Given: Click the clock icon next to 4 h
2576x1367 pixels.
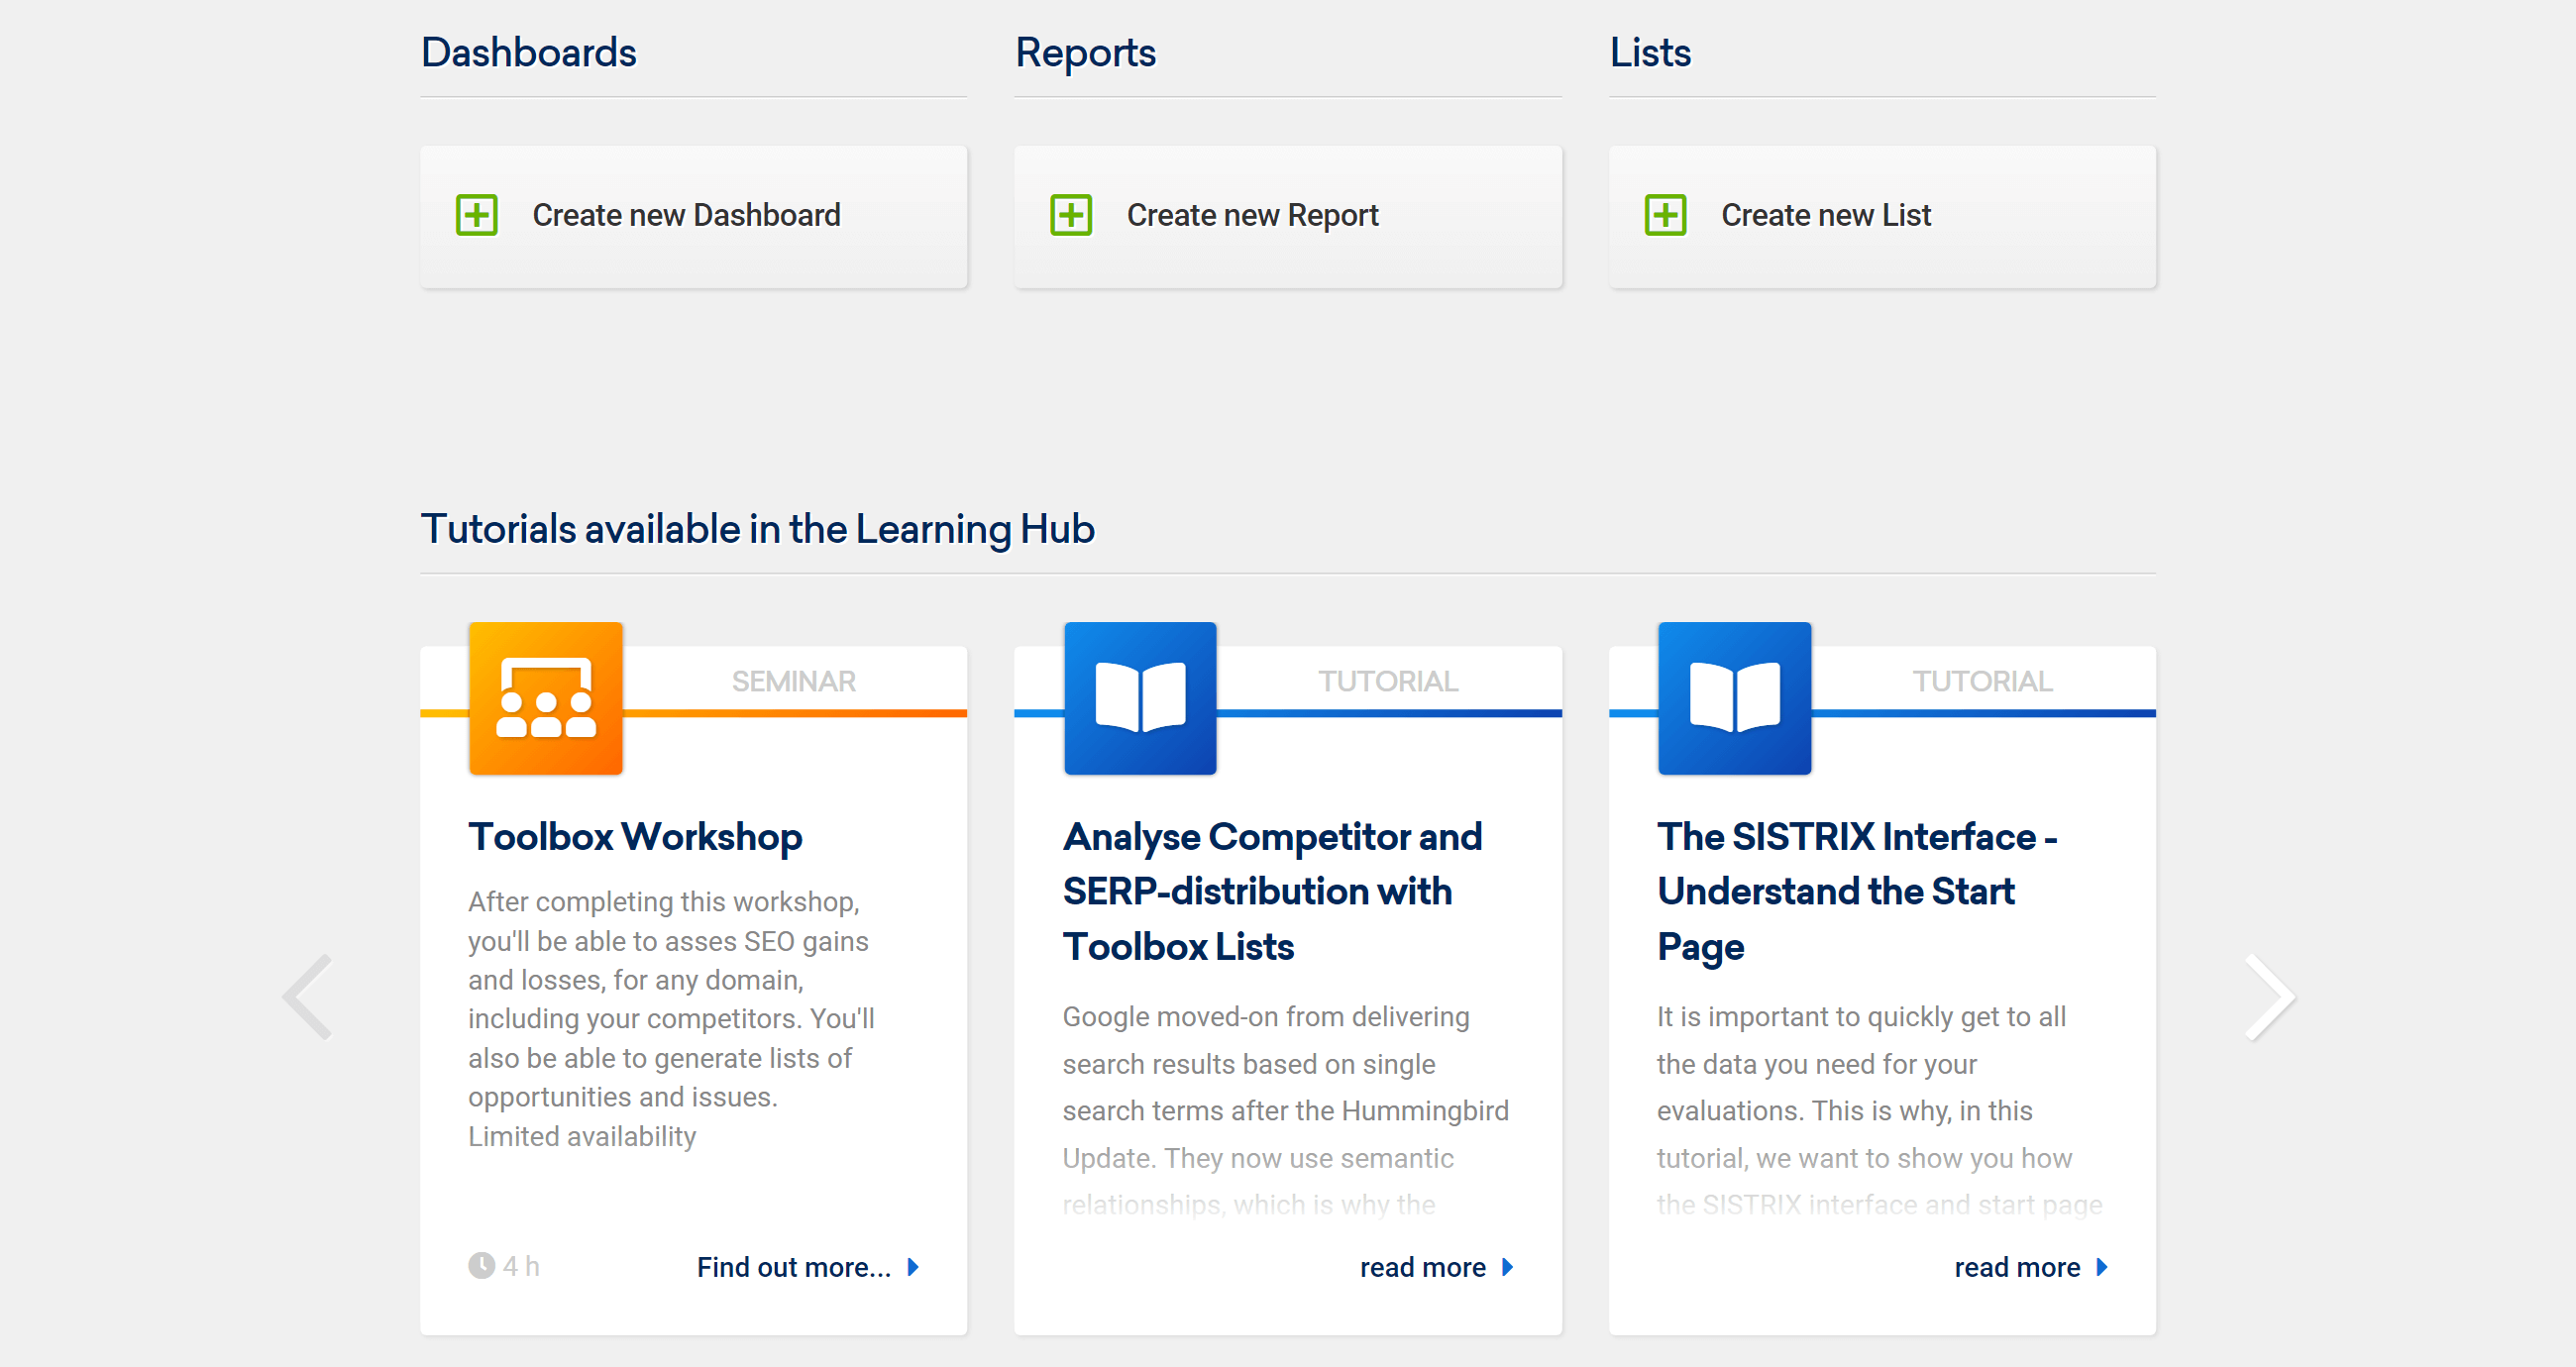Looking at the screenshot, I should click(x=481, y=1266).
